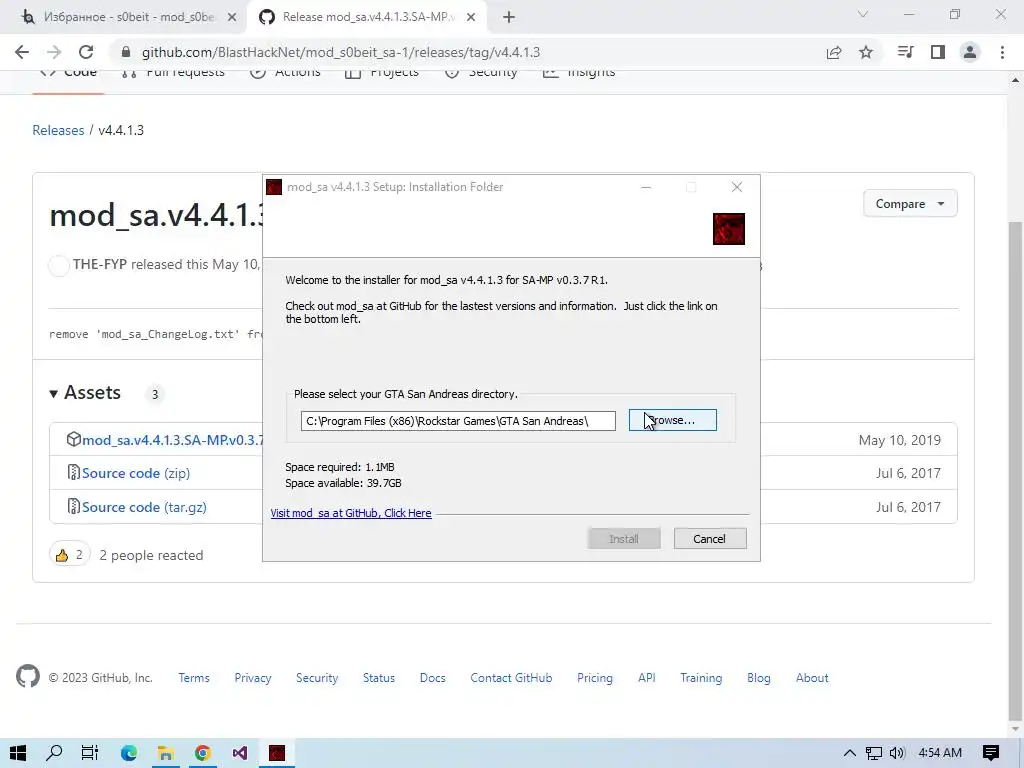This screenshot has width=1024, height=768.
Task: Select the Release mod_sa.v4.4.1.3 tab
Action: 366,17
